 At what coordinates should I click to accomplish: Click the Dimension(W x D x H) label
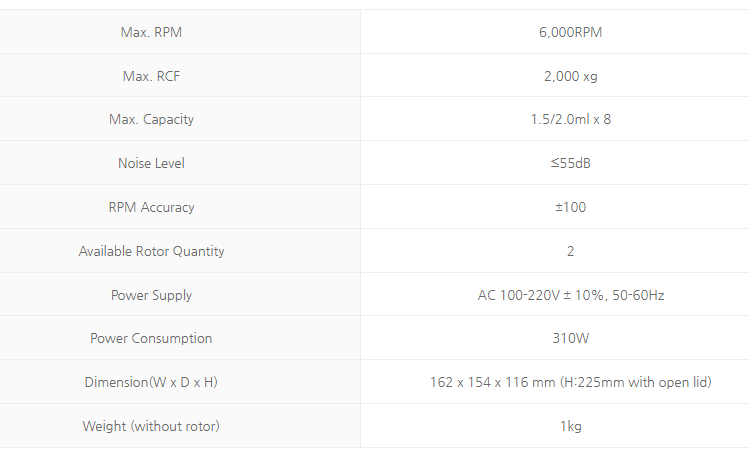151,382
